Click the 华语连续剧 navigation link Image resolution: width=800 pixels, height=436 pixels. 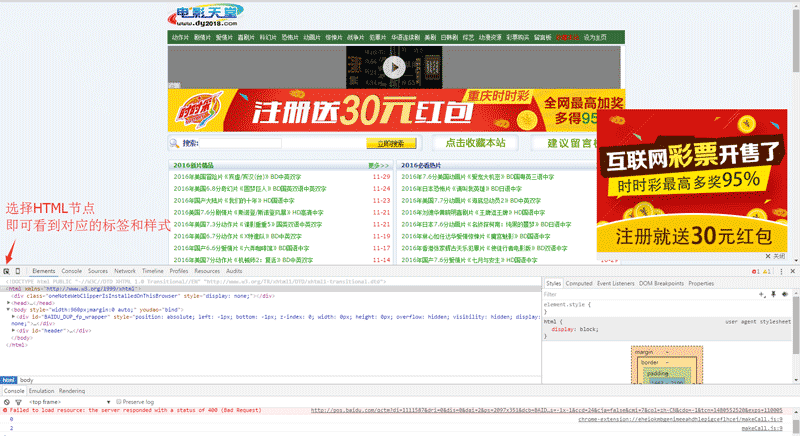coord(406,37)
